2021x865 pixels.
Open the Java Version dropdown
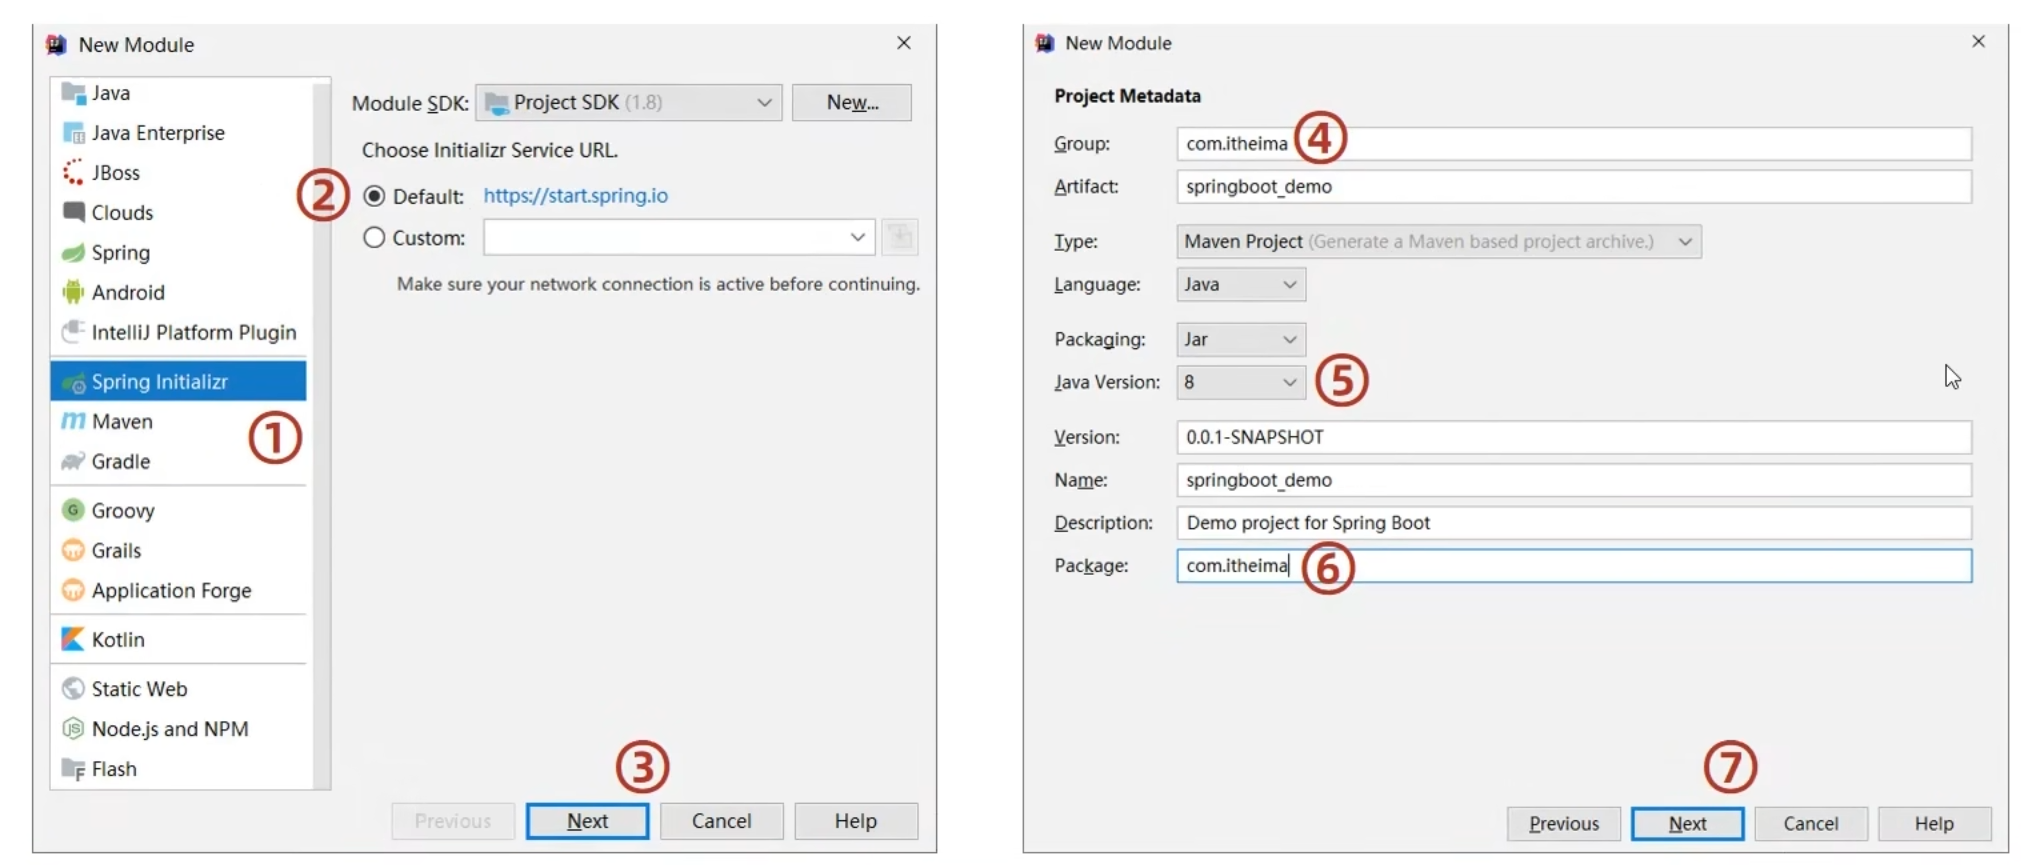1241,382
